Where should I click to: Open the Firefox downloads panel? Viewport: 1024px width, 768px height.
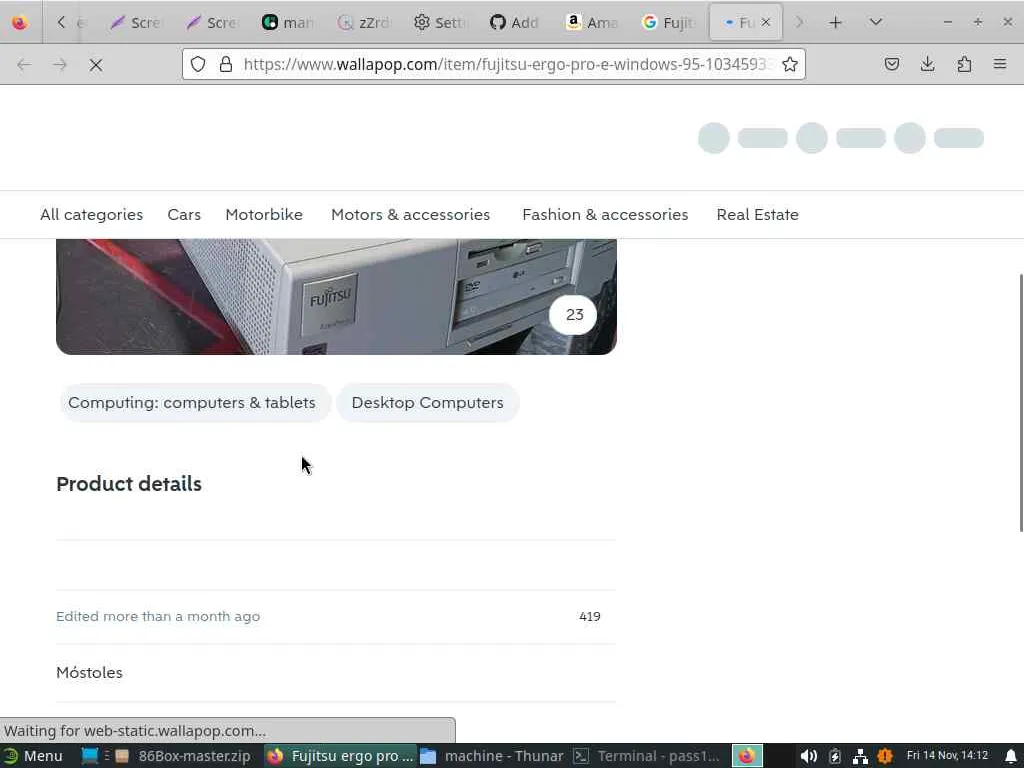coord(927,64)
